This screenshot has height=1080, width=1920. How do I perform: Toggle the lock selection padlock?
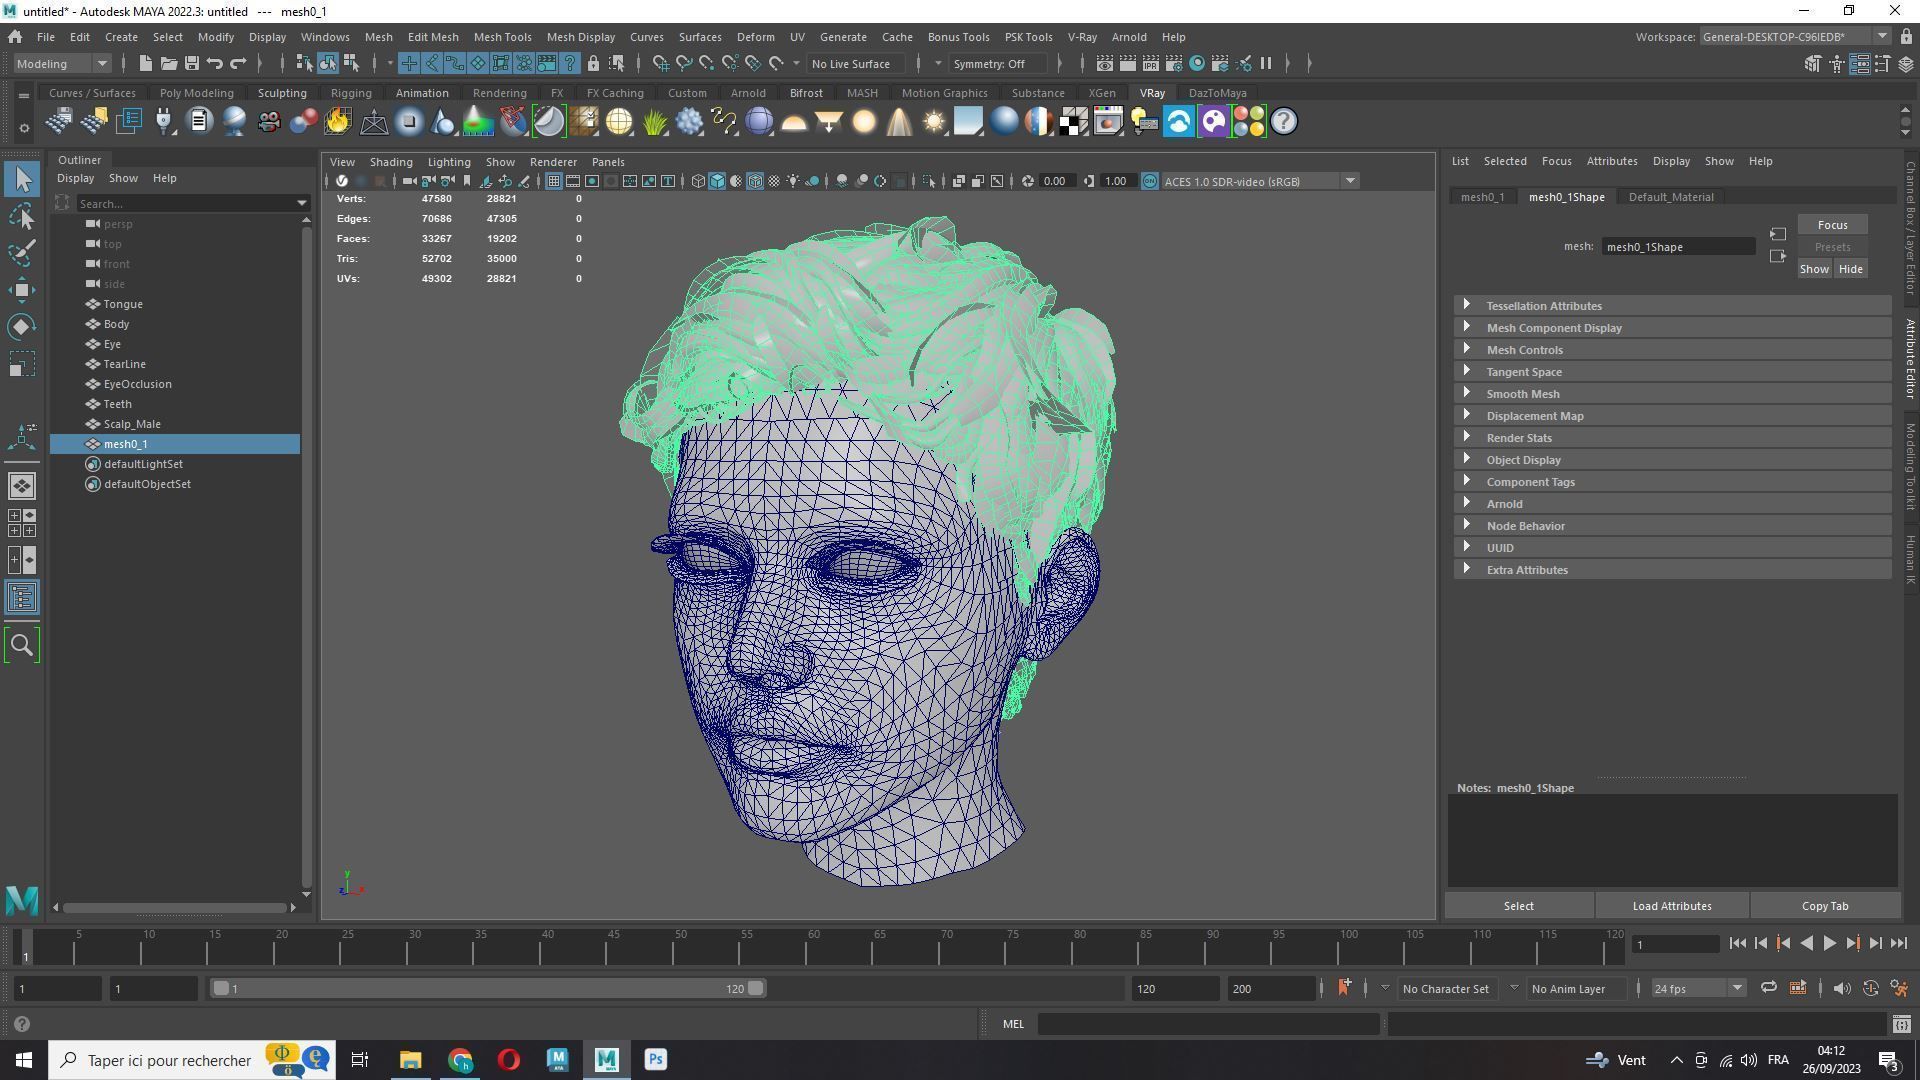point(593,63)
